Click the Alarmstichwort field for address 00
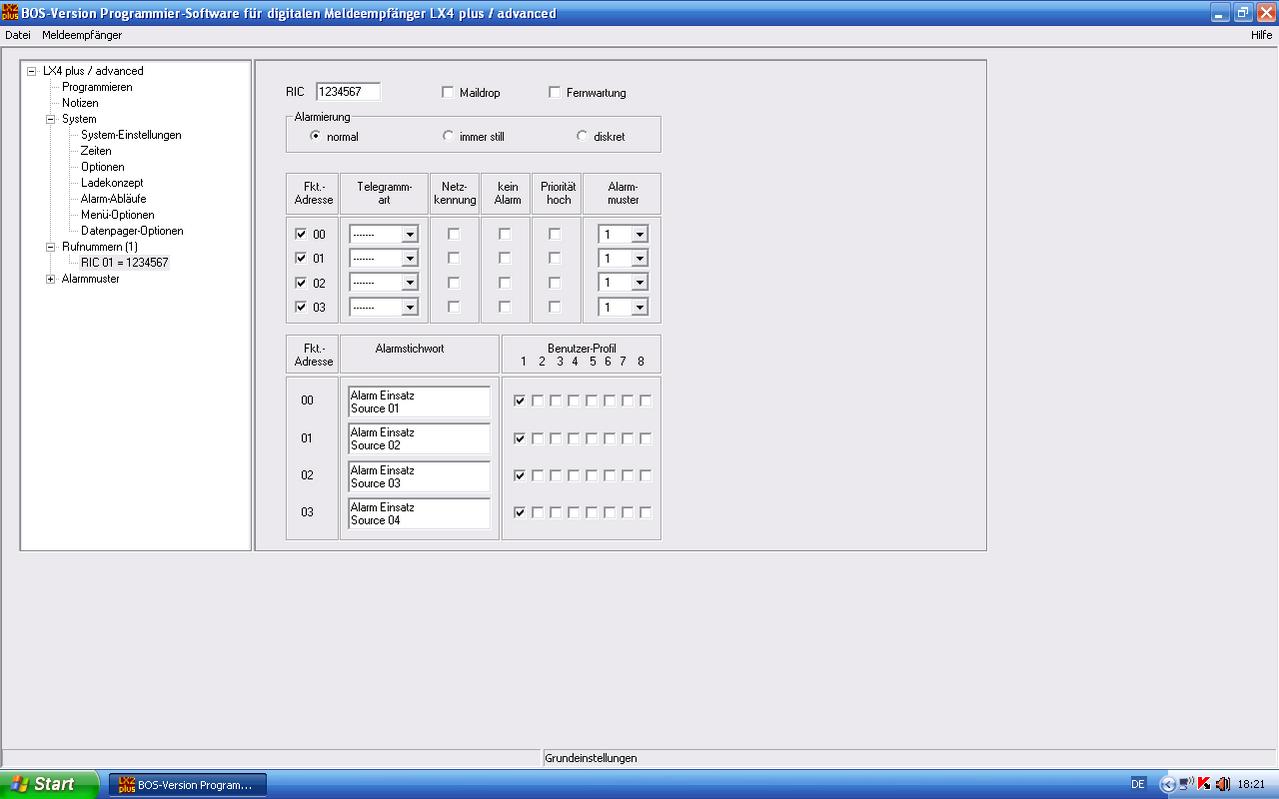The image size is (1279, 799). (419, 401)
